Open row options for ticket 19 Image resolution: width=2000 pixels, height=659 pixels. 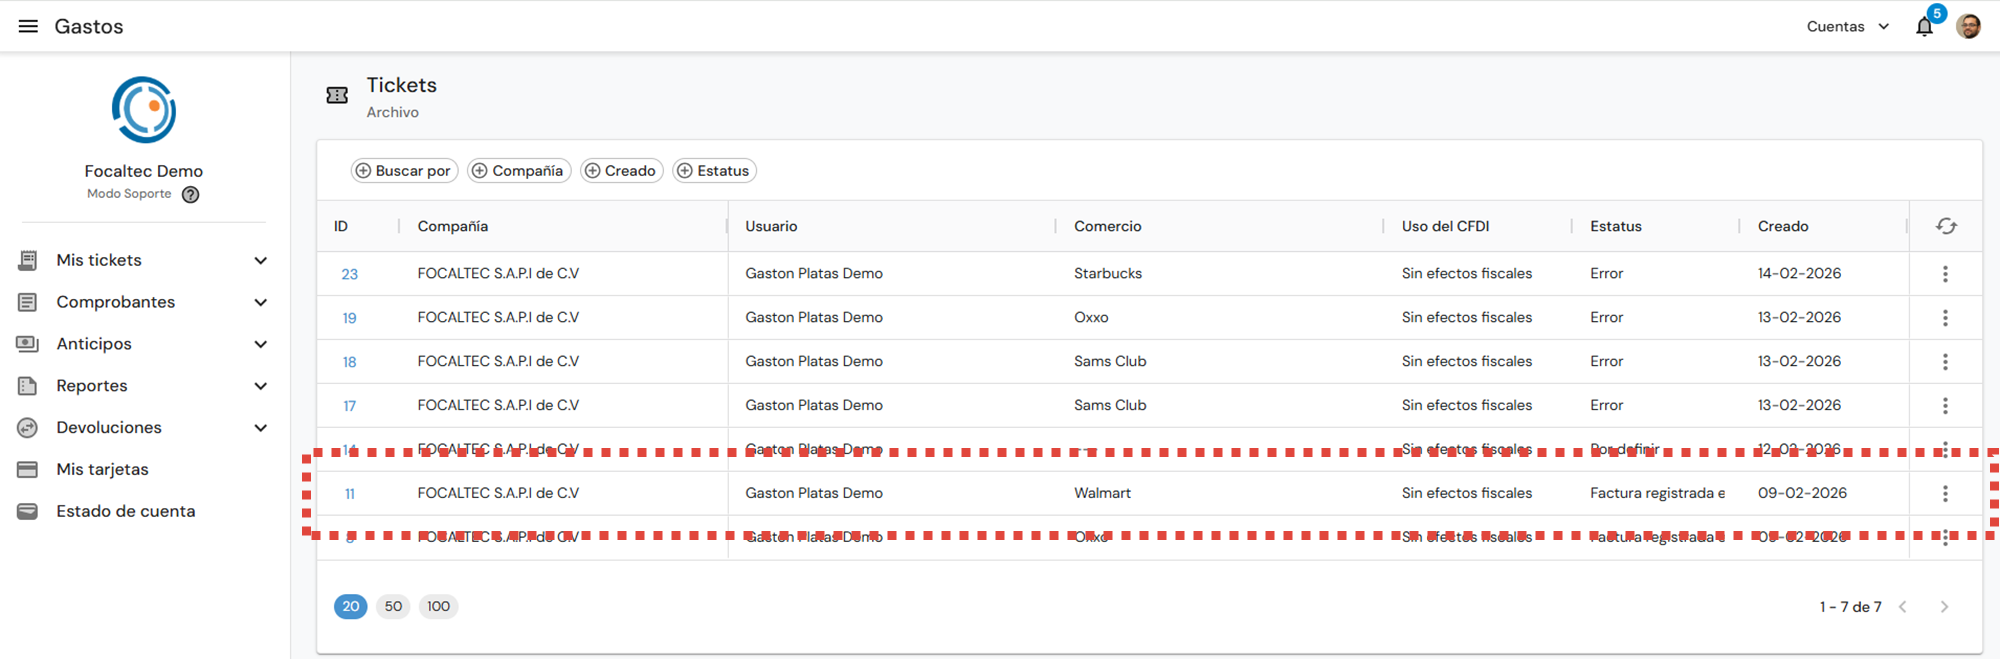1945,318
